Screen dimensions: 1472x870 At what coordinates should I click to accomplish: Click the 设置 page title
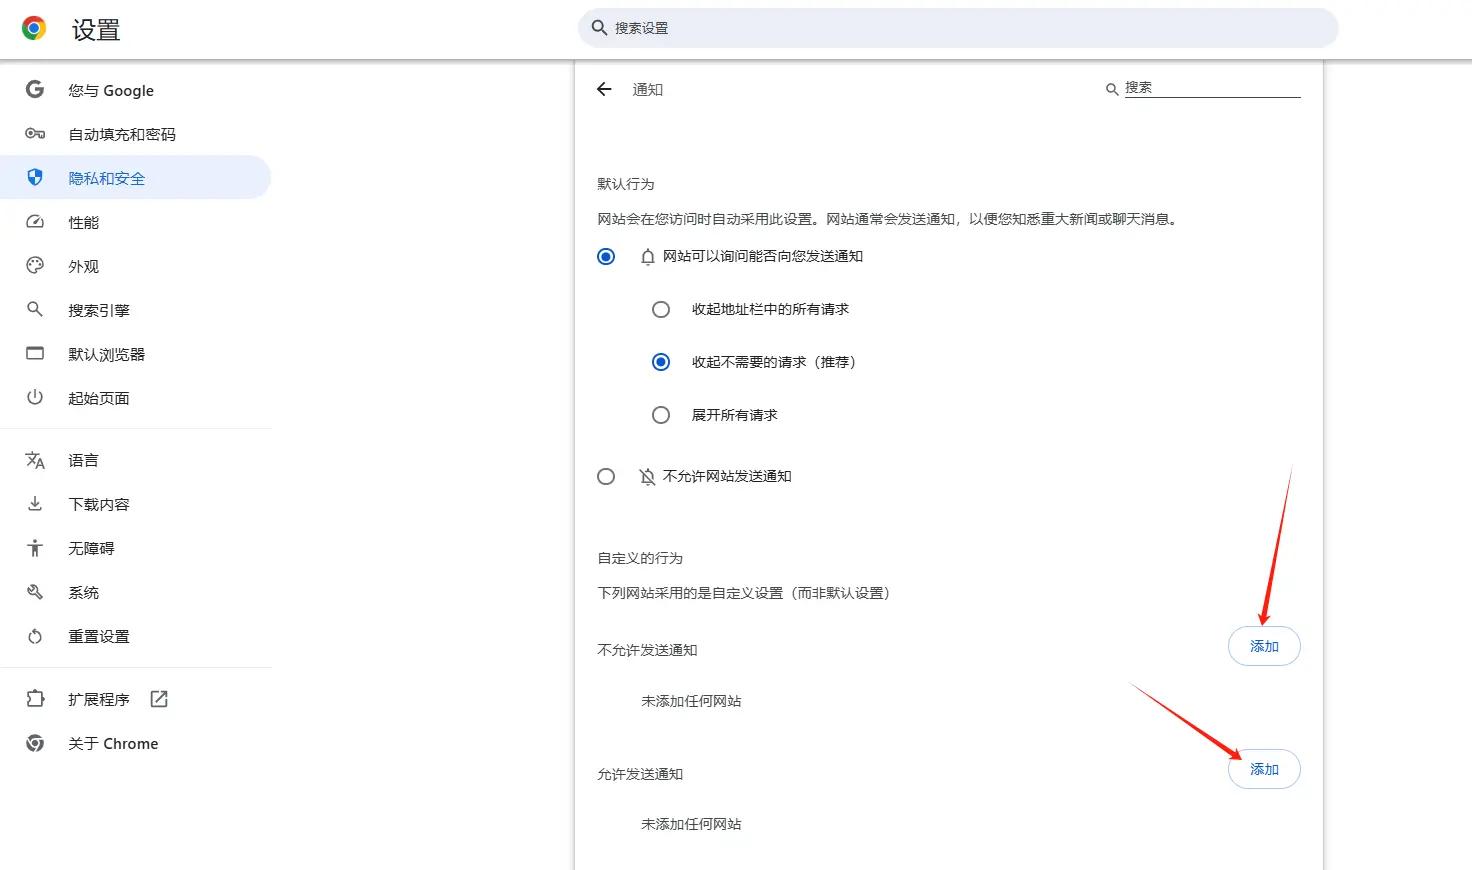[x=96, y=30]
